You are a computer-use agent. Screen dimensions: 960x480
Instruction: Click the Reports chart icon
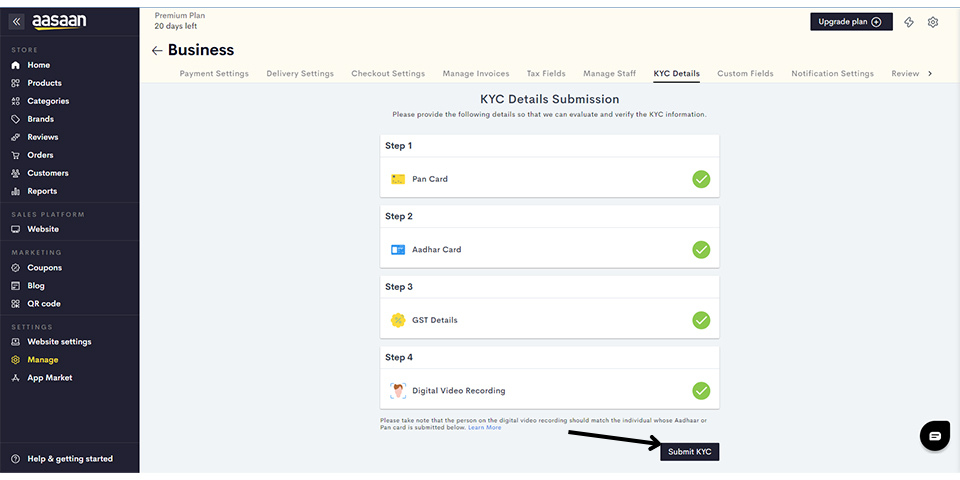[16, 192]
